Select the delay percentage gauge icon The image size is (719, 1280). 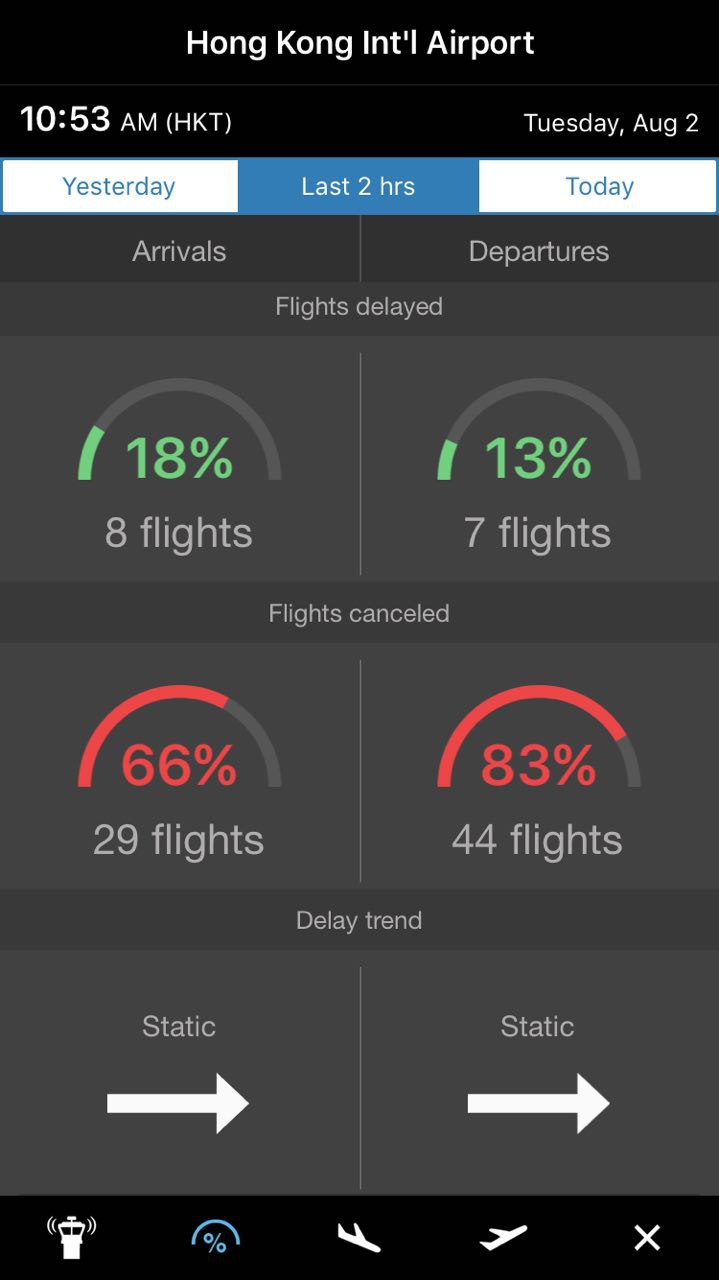(x=215, y=1237)
